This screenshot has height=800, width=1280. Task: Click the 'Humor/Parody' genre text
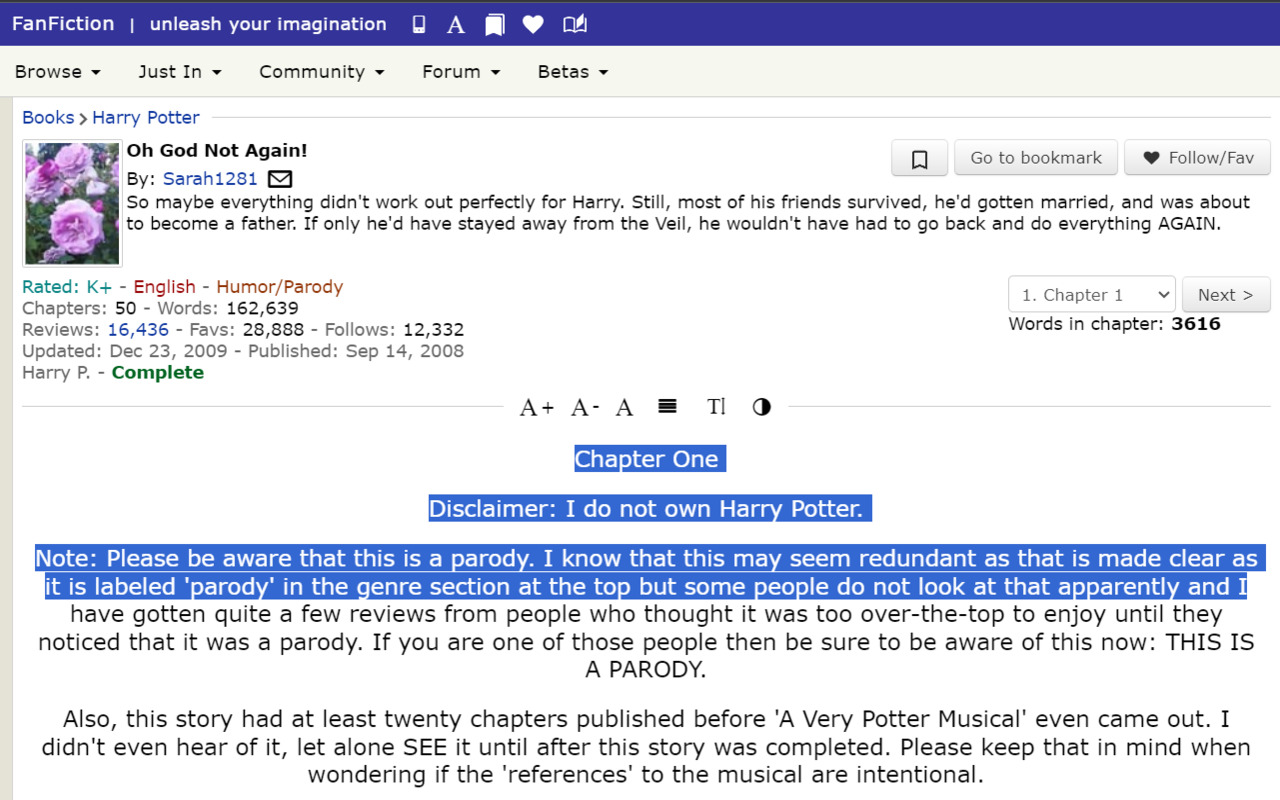pyautogui.click(x=279, y=287)
